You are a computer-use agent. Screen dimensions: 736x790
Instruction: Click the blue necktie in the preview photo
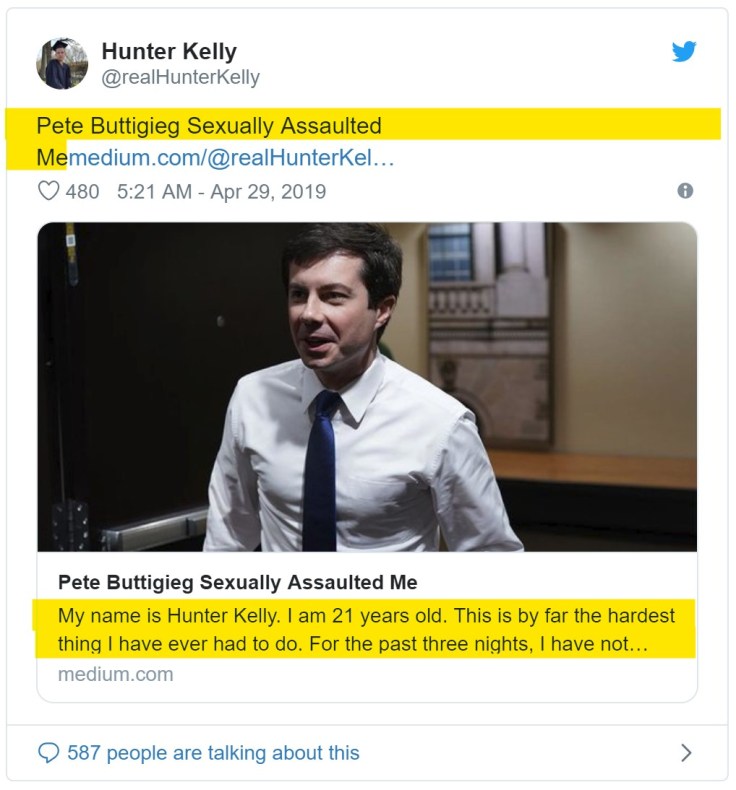click(x=322, y=468)
